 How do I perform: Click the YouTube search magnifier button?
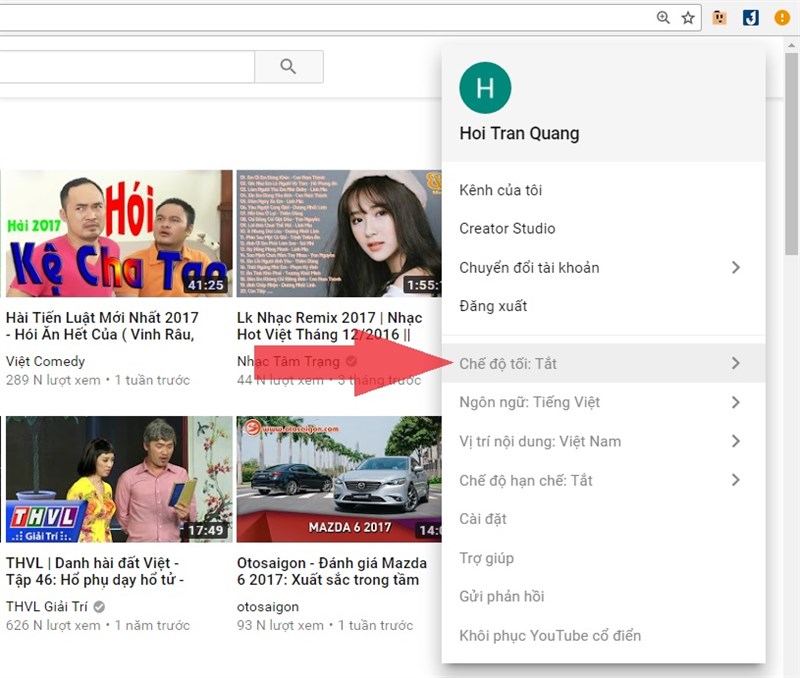click(288, 66)
